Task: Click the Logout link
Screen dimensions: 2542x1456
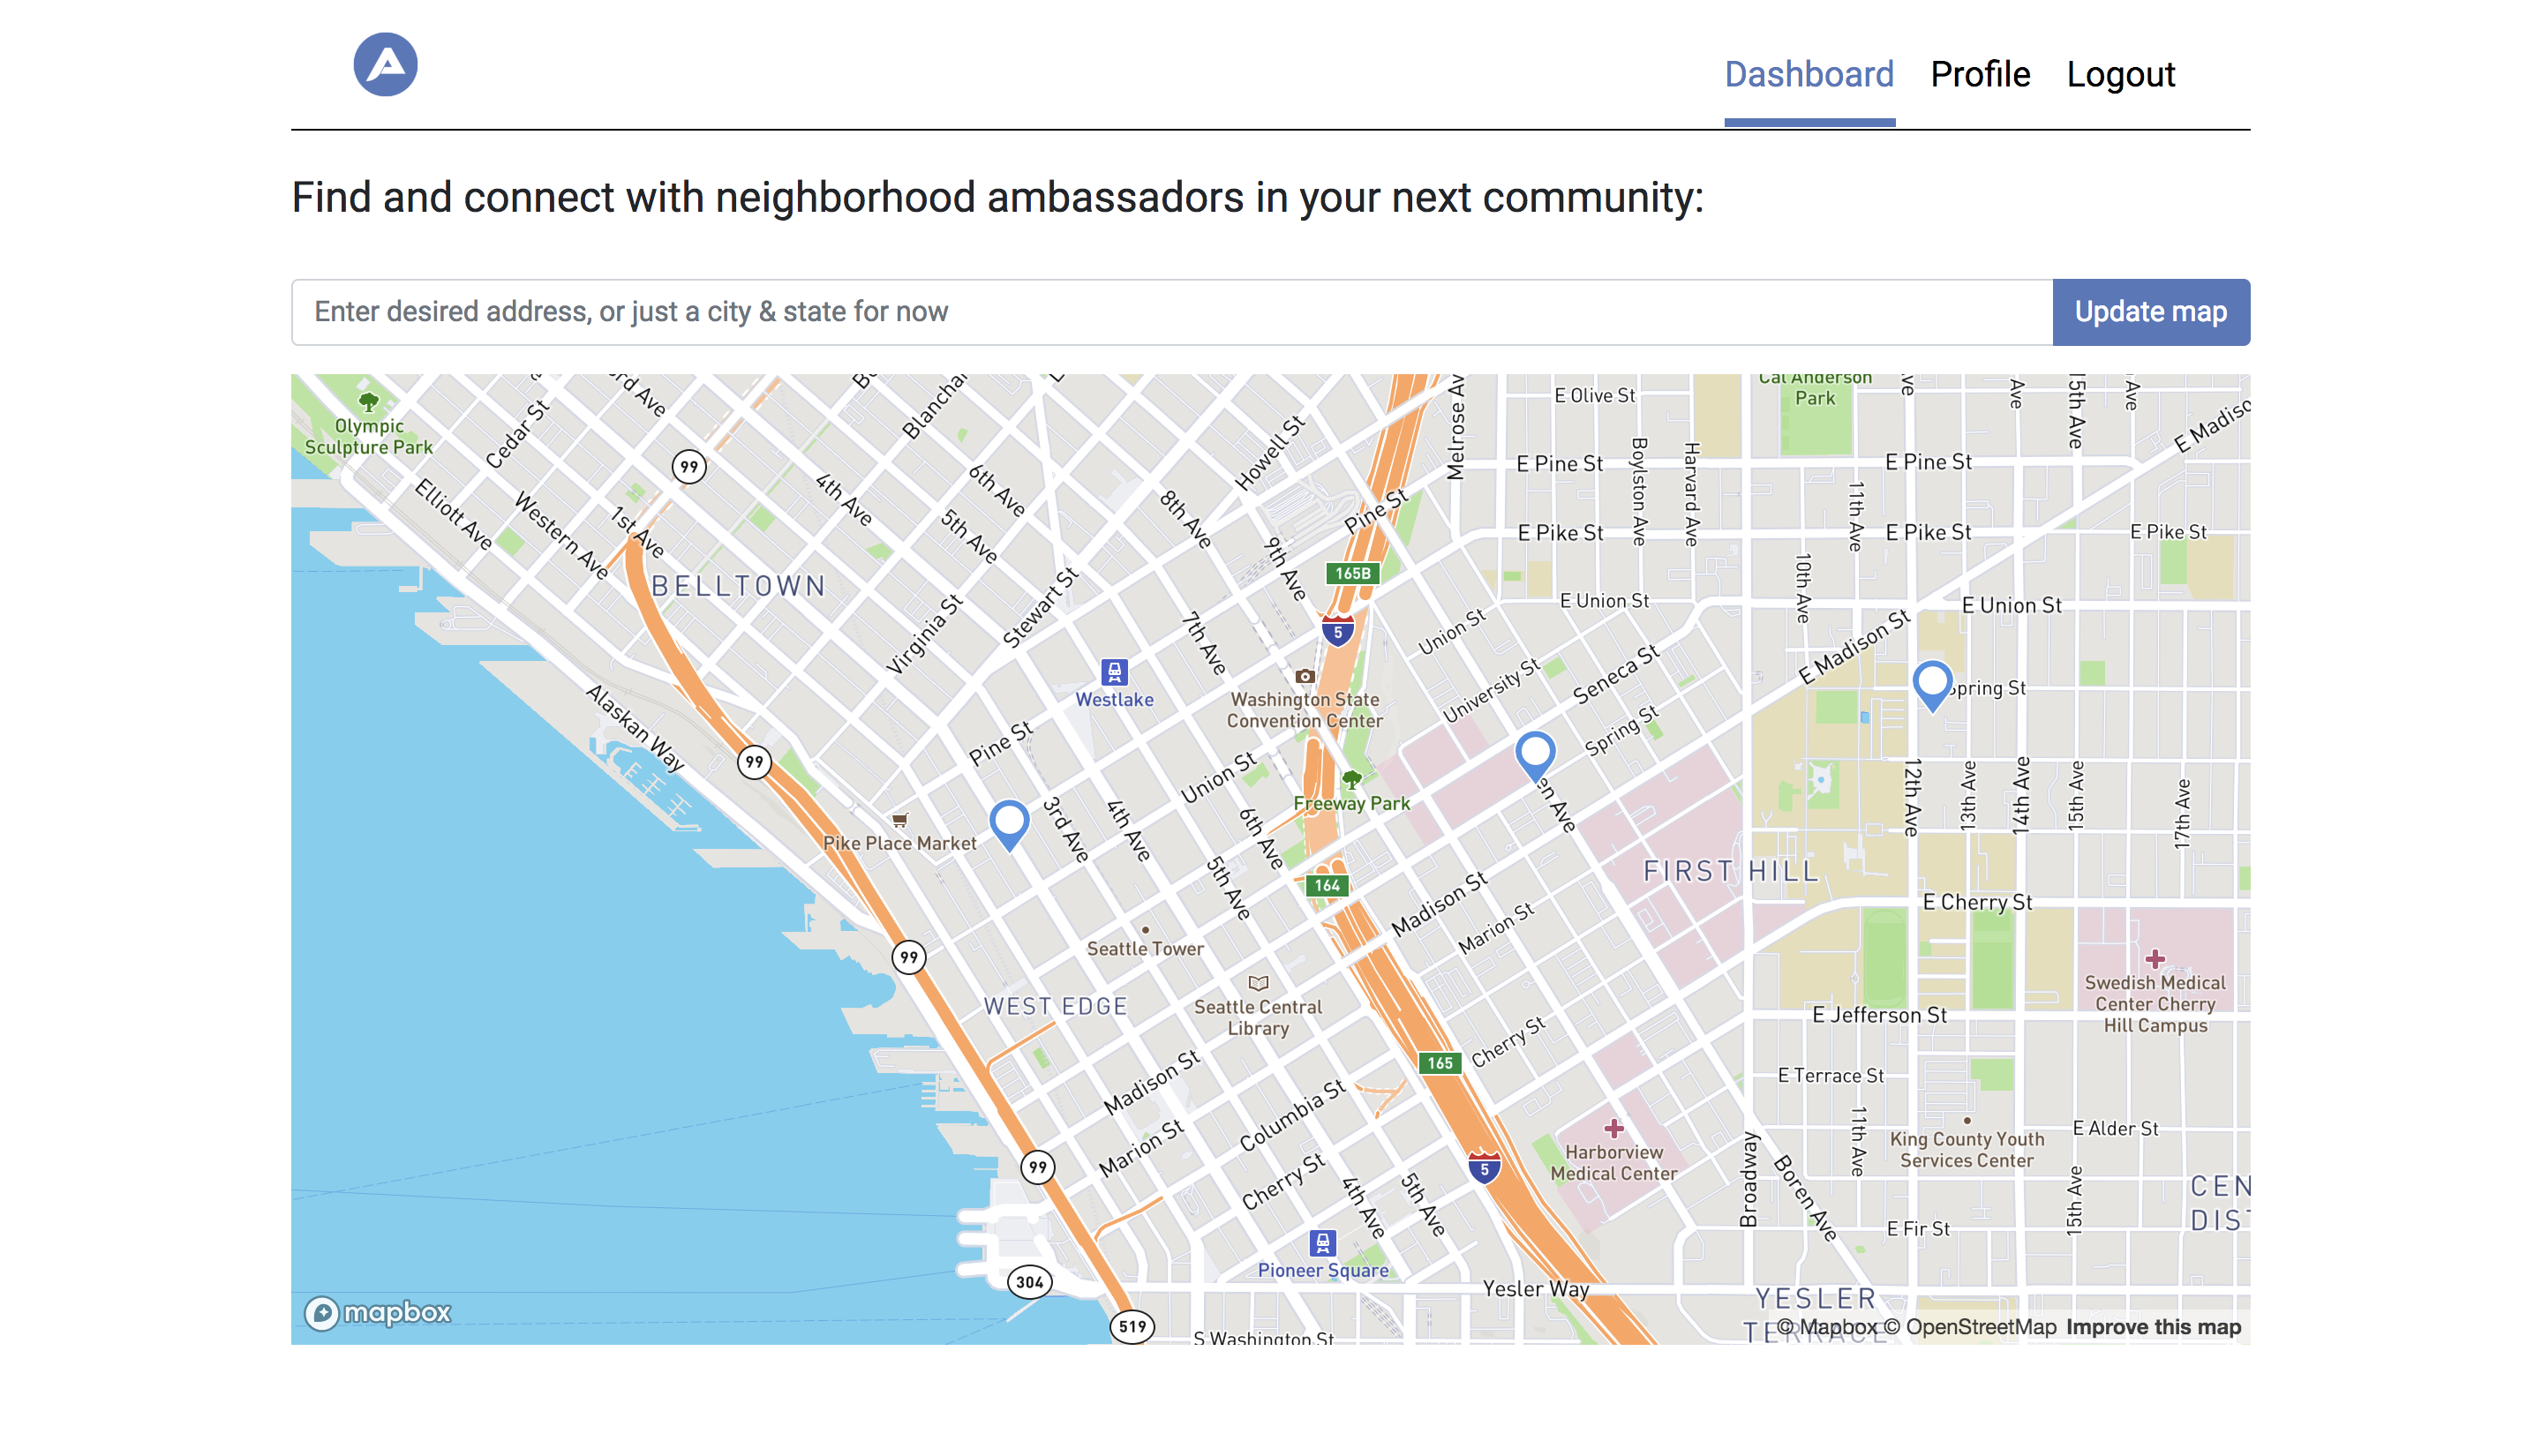Action: click(x=2119, y=75)
